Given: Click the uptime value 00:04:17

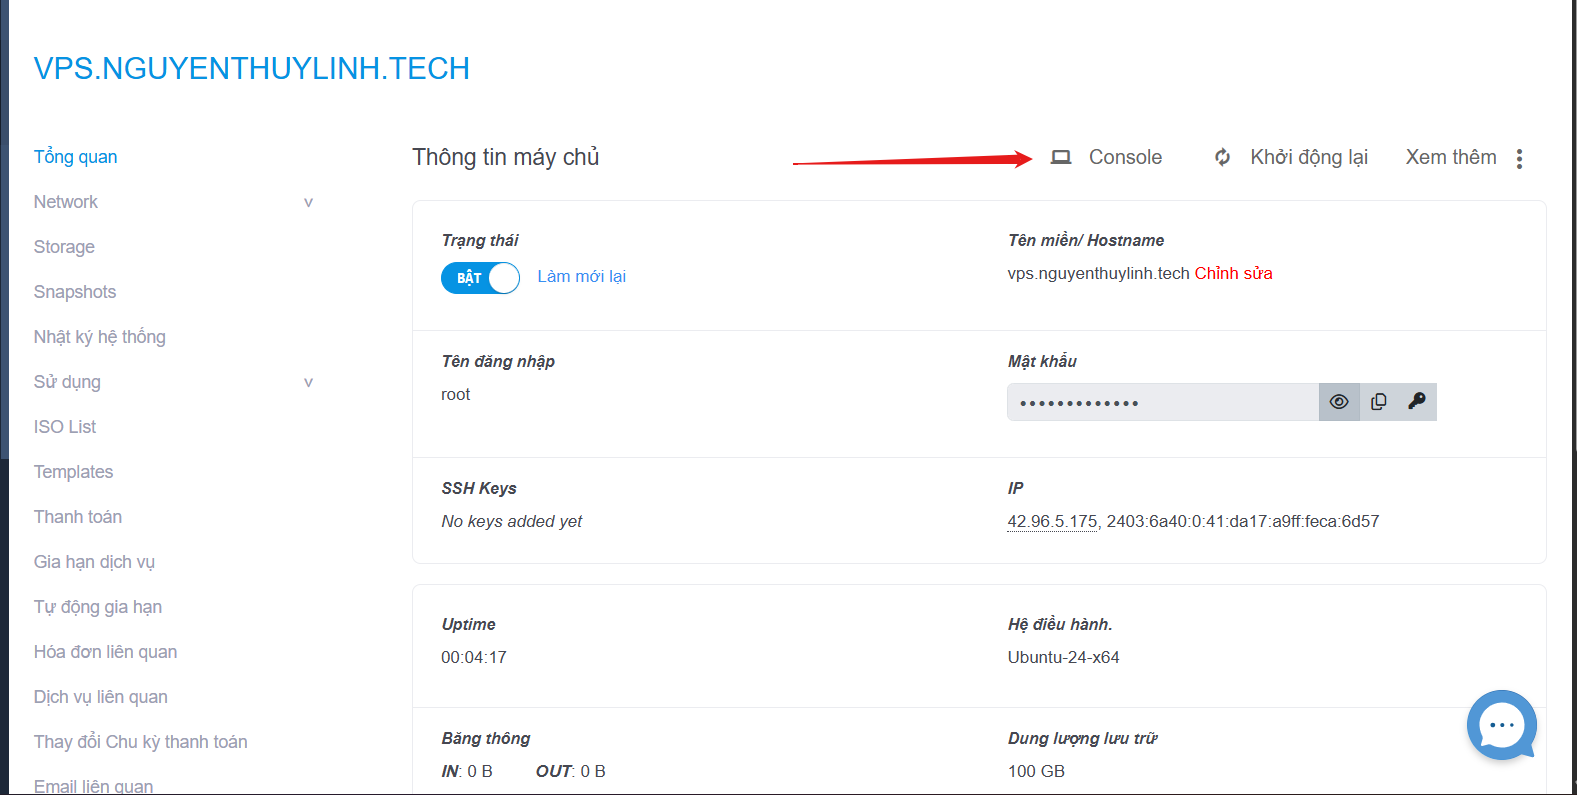Looking at the screenshot, I should pos(474,657).
